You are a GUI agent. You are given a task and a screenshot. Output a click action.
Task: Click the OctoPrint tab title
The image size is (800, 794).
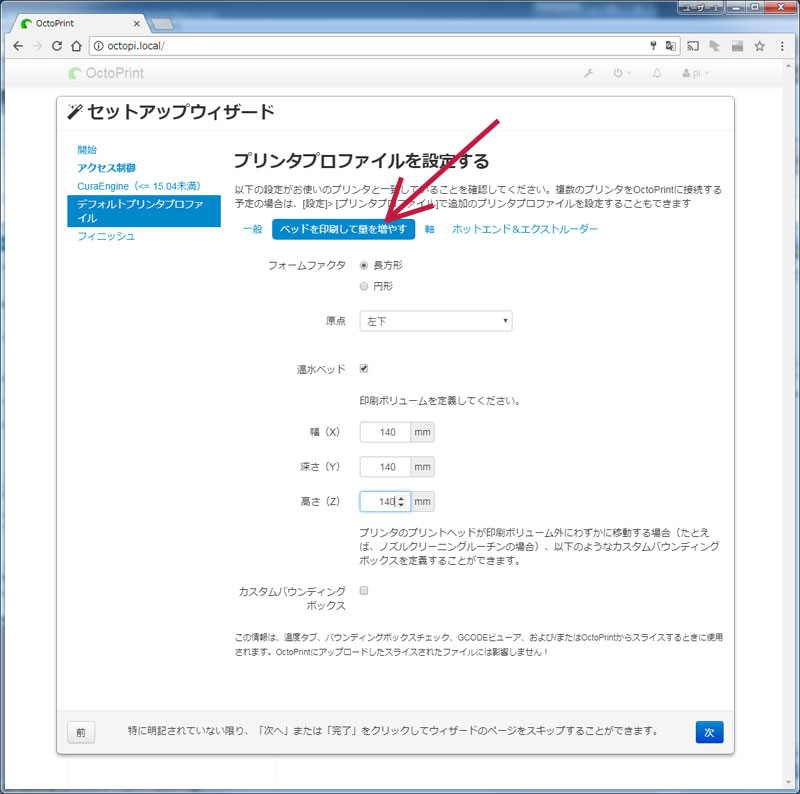click(x=55, y=23)
